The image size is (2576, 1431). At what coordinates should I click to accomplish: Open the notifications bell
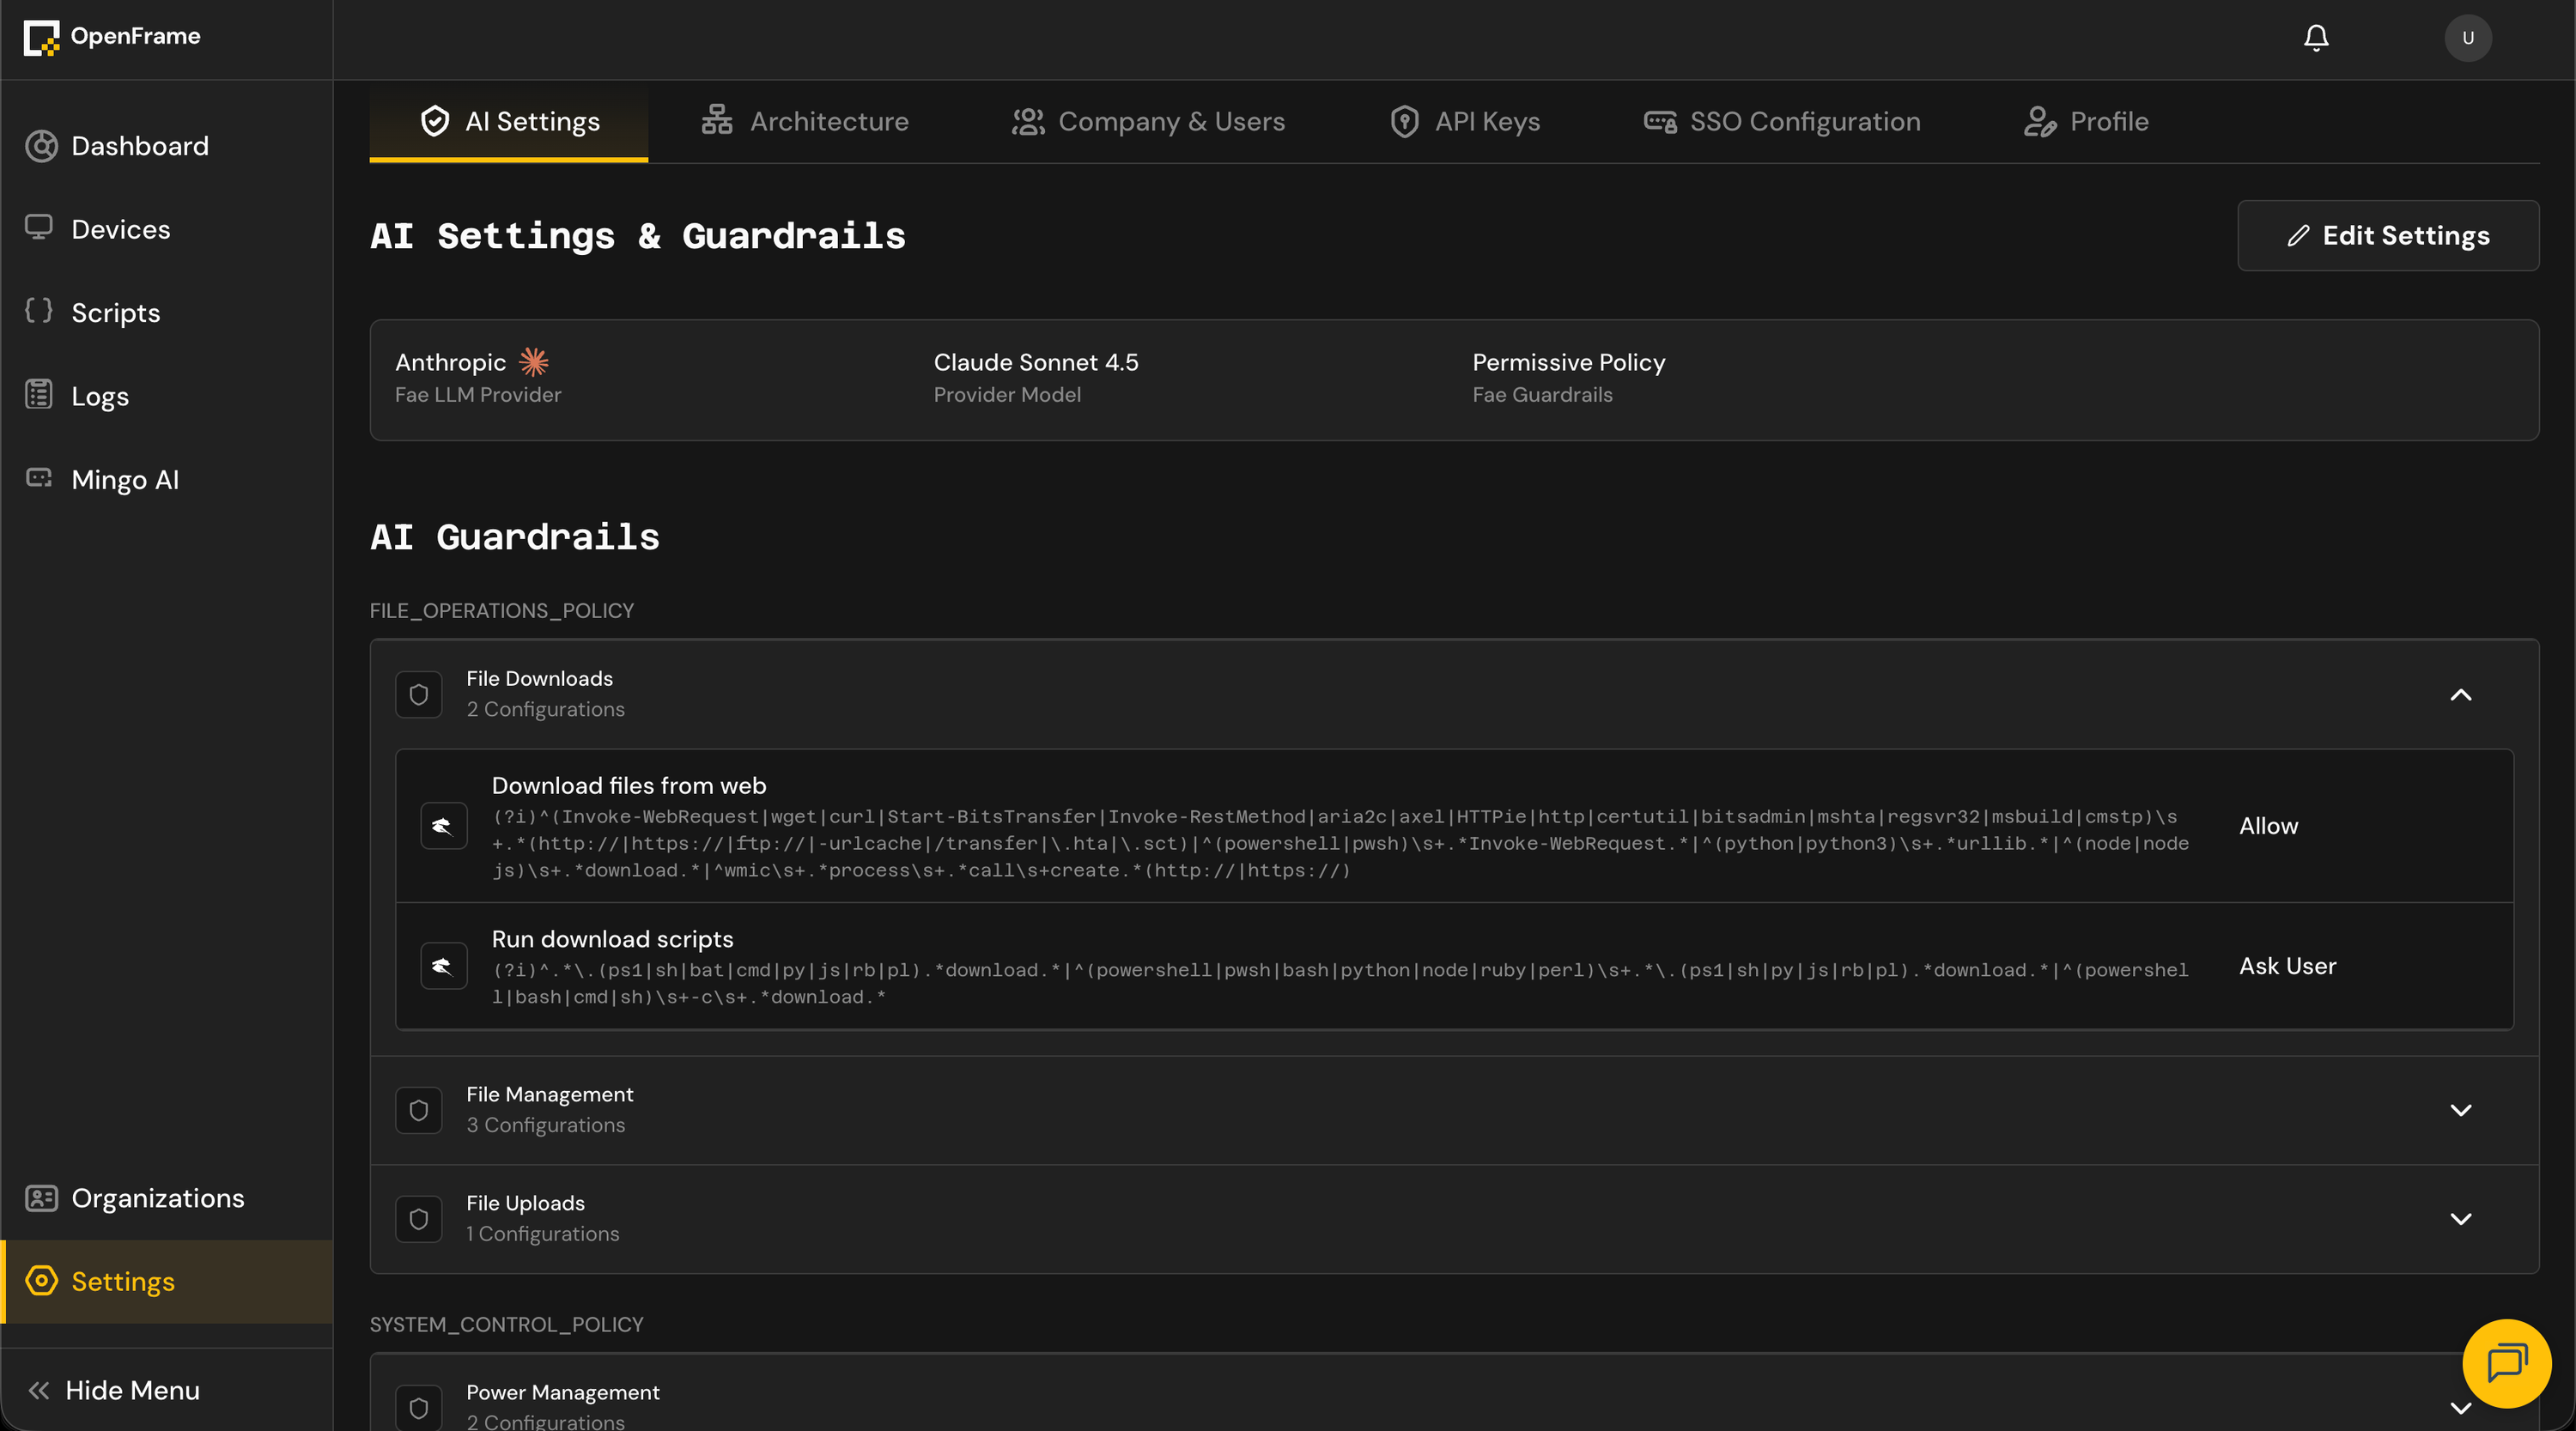(2316, 38)
